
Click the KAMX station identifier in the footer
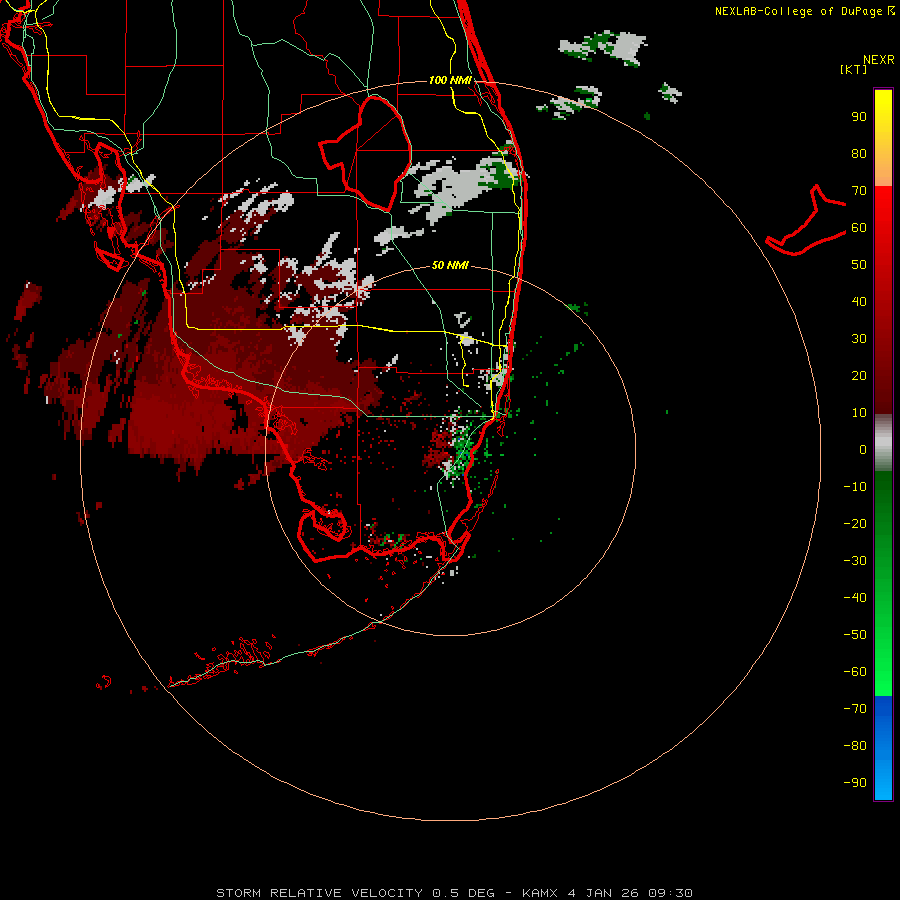(540, 893)
